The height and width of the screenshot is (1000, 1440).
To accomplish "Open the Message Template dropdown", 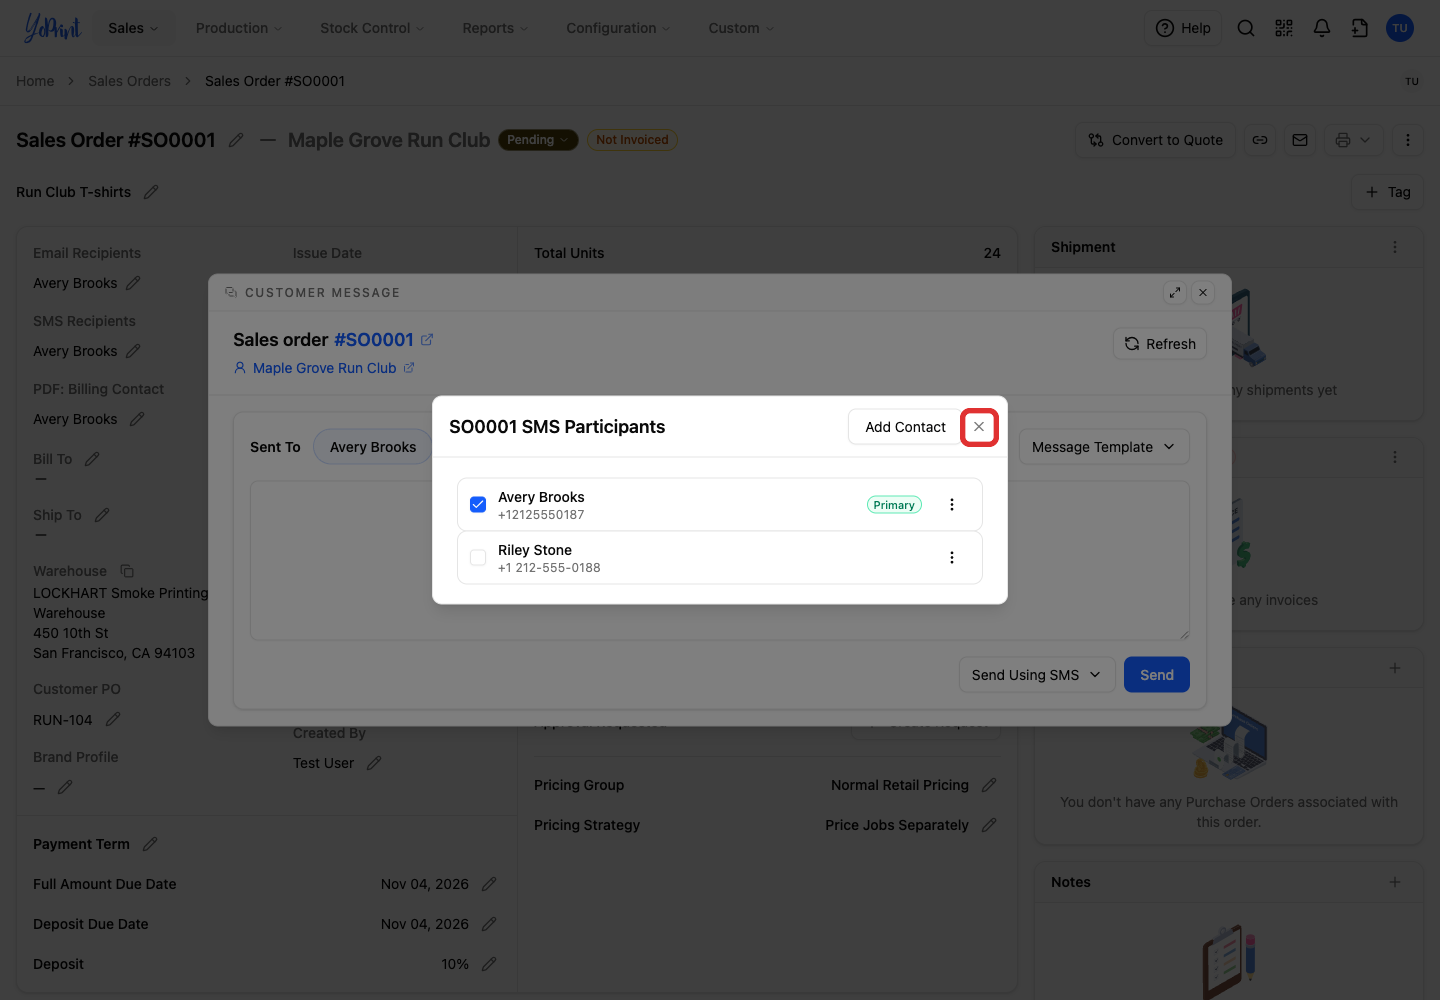I will 1104,447.
